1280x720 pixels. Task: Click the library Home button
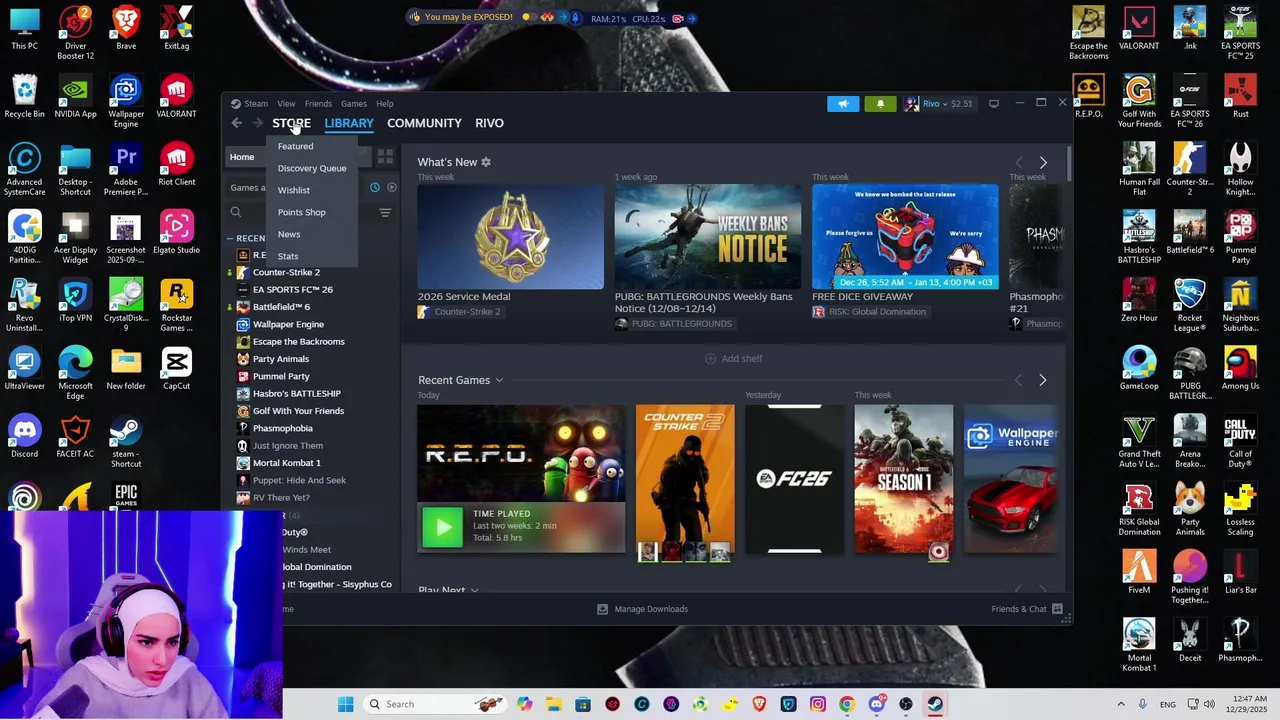click(242, 157)
